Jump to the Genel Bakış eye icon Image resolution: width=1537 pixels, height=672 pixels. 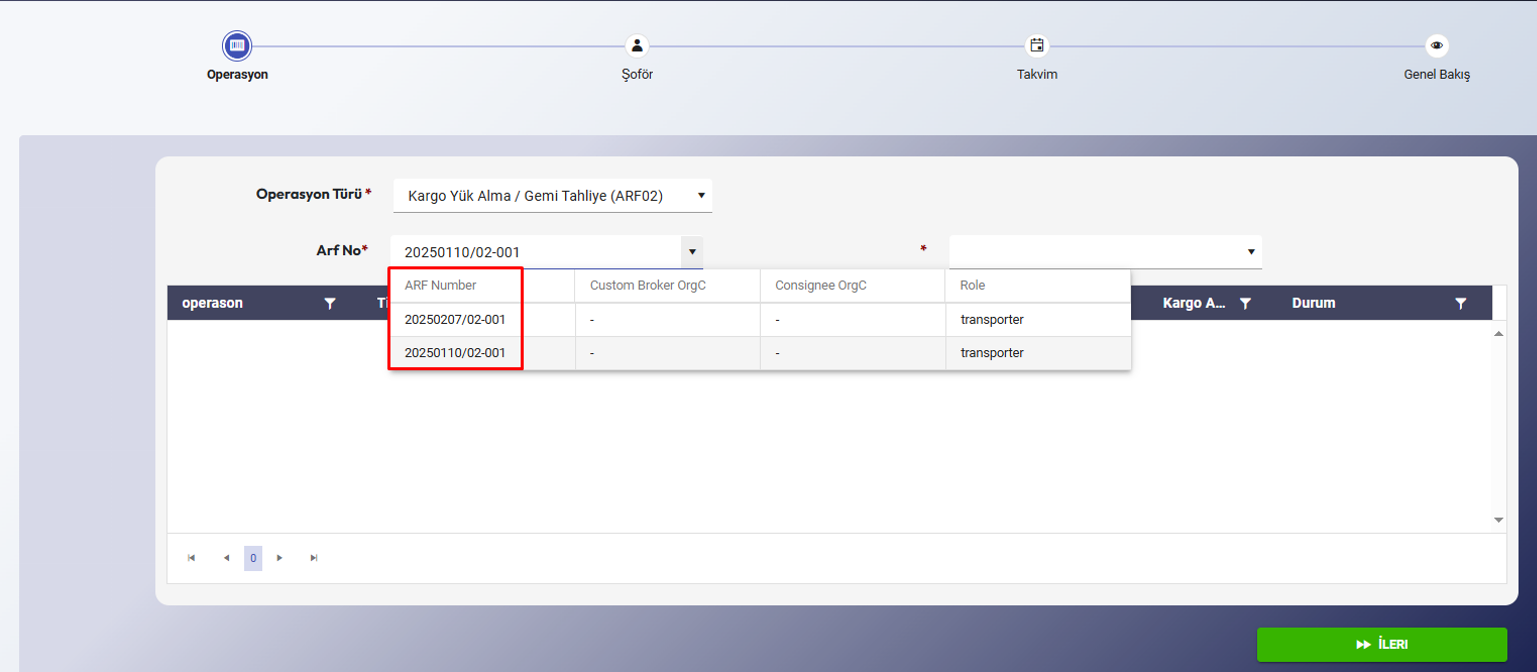tap(1437, 46)
